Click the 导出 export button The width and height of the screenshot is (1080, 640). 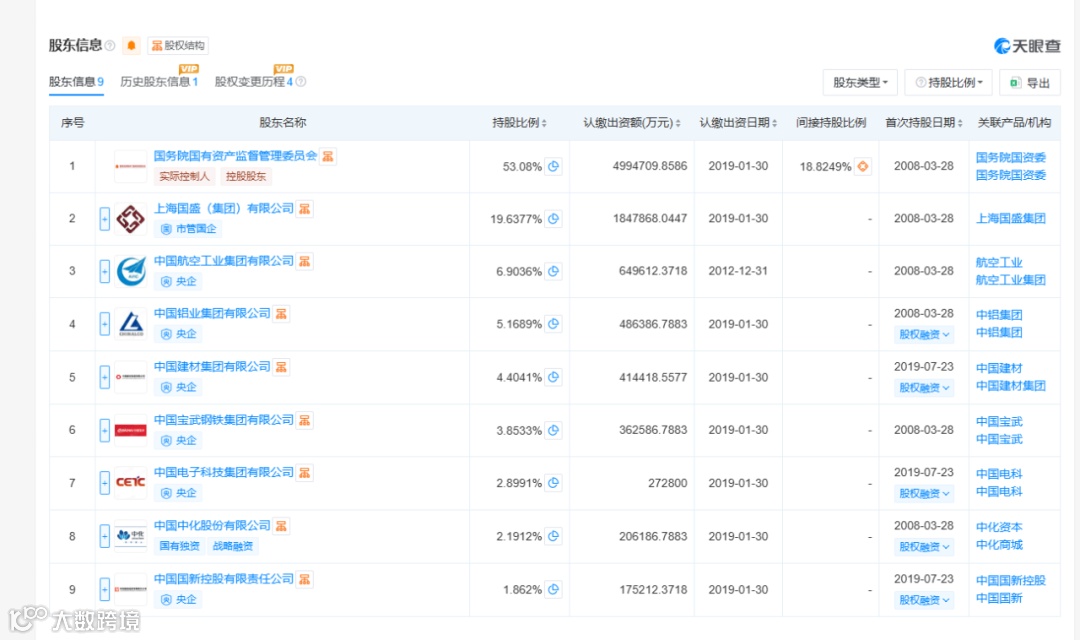tap(1030, 83)
